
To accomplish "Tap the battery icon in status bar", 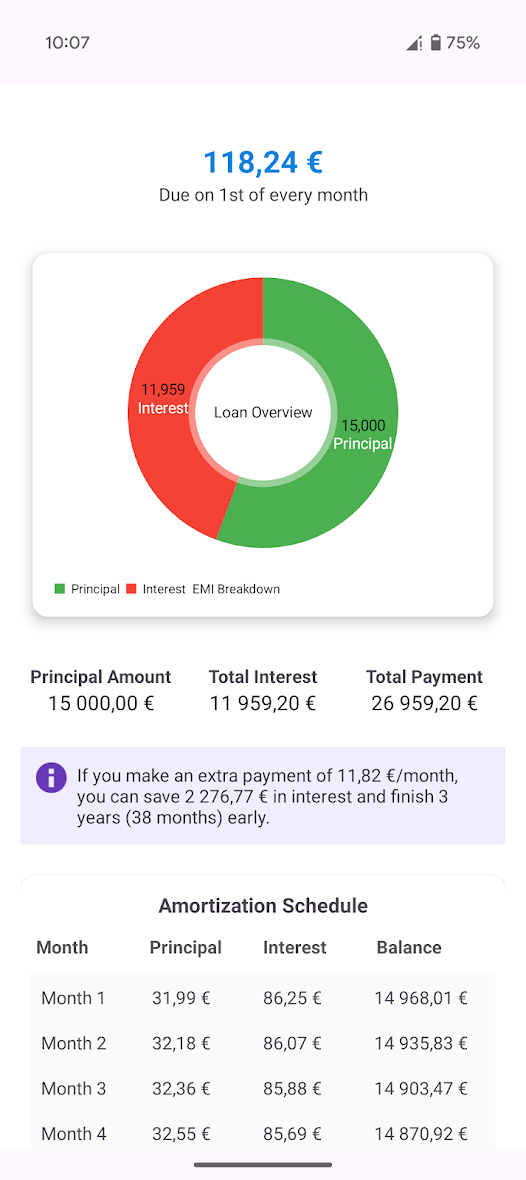I will point(436,43).
